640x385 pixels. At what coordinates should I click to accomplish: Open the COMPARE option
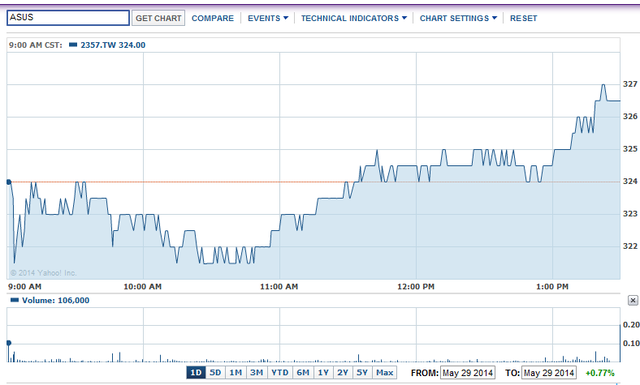(213, 18)
